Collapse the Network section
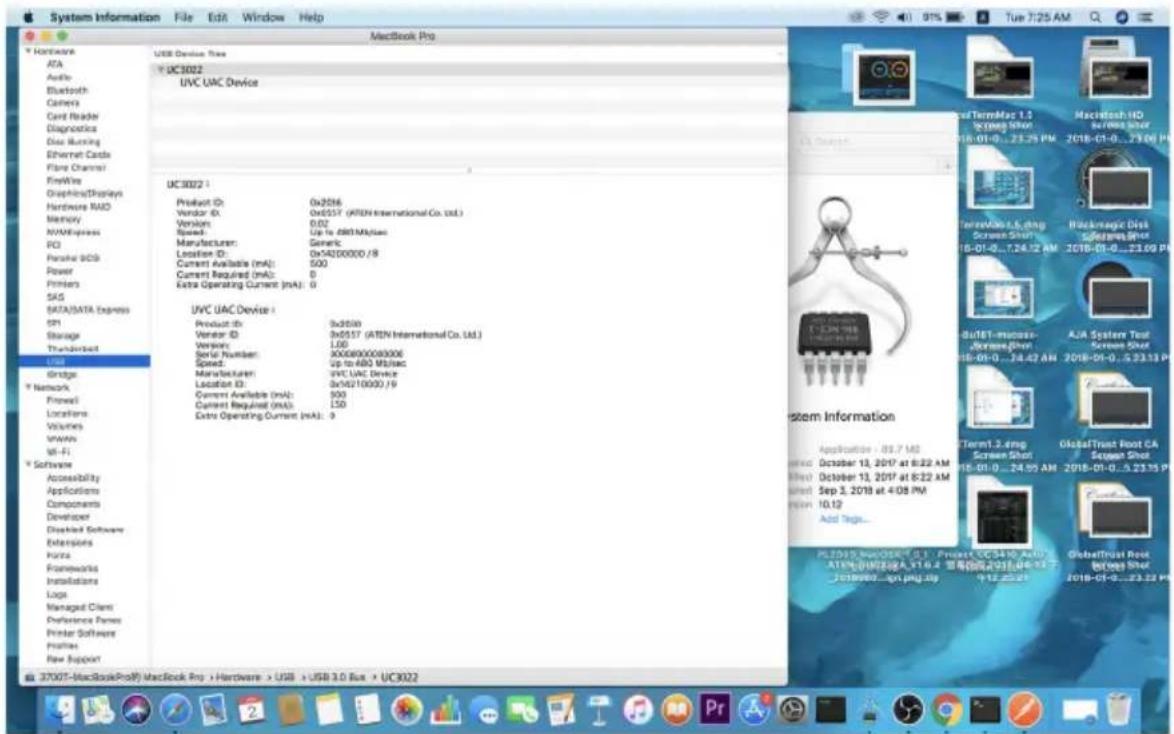The image size is (1174, 734). [28, 387]
